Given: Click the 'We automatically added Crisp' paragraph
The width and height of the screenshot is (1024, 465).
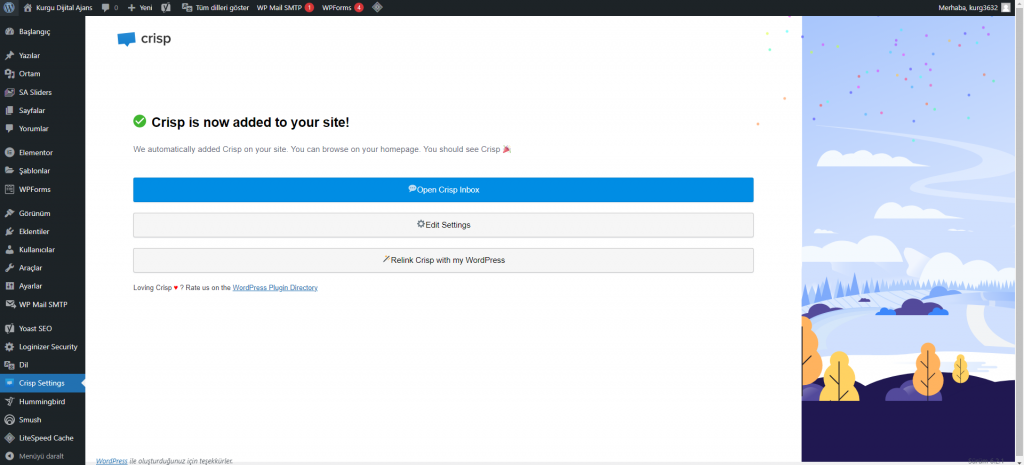Looking at the screenshot, I should point(322,150).
